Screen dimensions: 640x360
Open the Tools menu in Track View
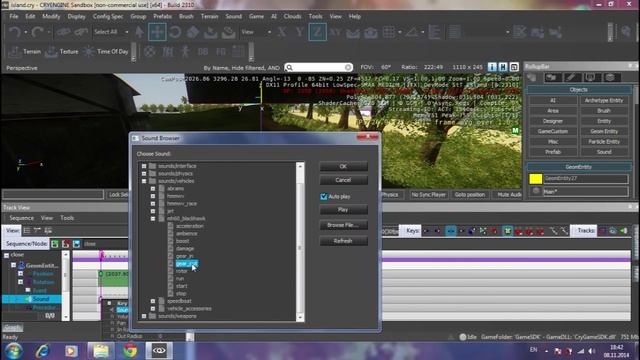click(x=67, y=218)
